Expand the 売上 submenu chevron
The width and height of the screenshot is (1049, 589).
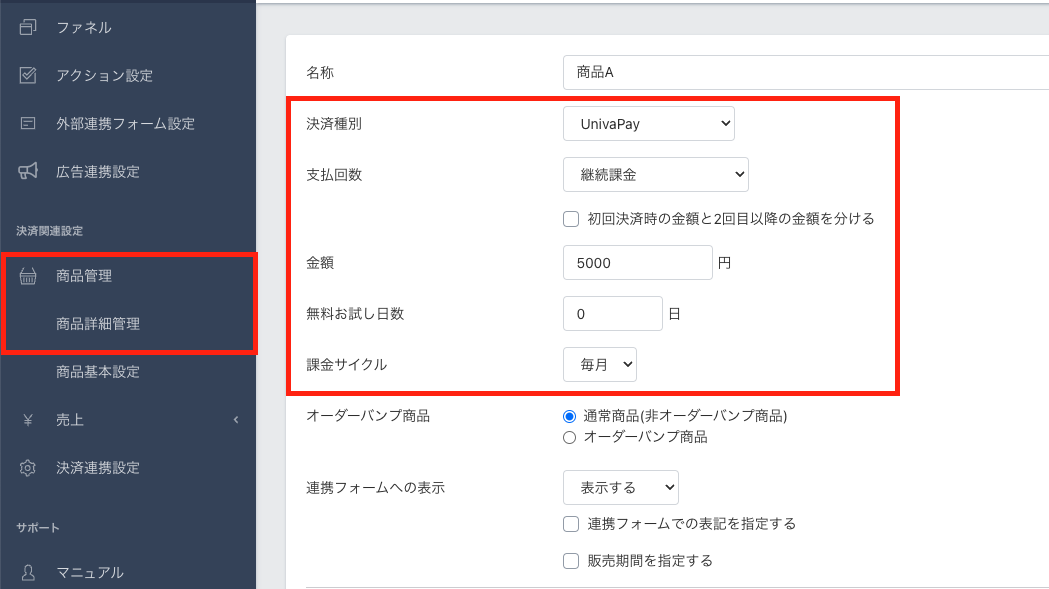[x=236, y=420]
